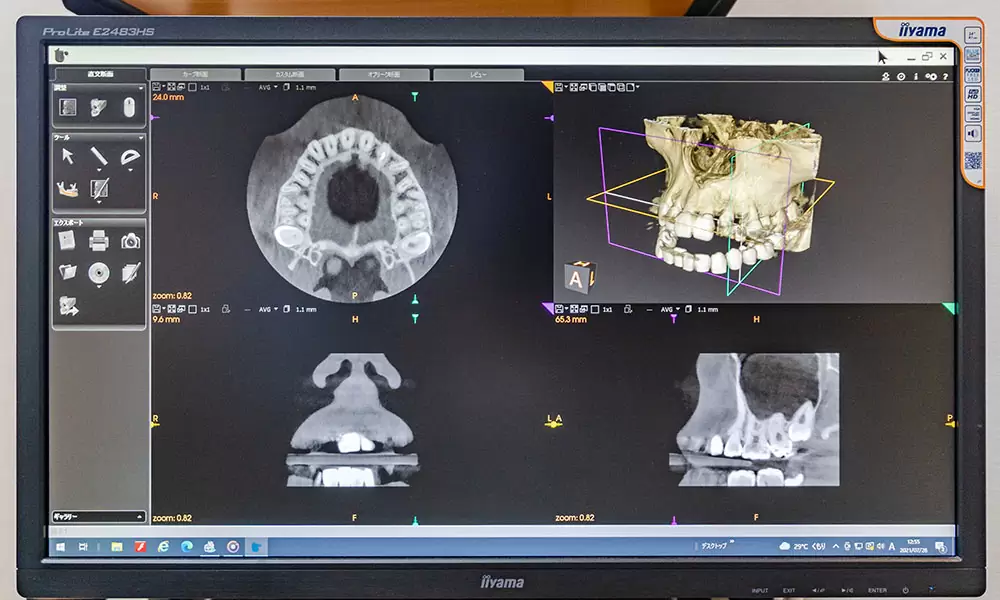This screenshot has width=1000, height=600.
Task: Click the camera snapshot export icon
Action: (130, 240)
